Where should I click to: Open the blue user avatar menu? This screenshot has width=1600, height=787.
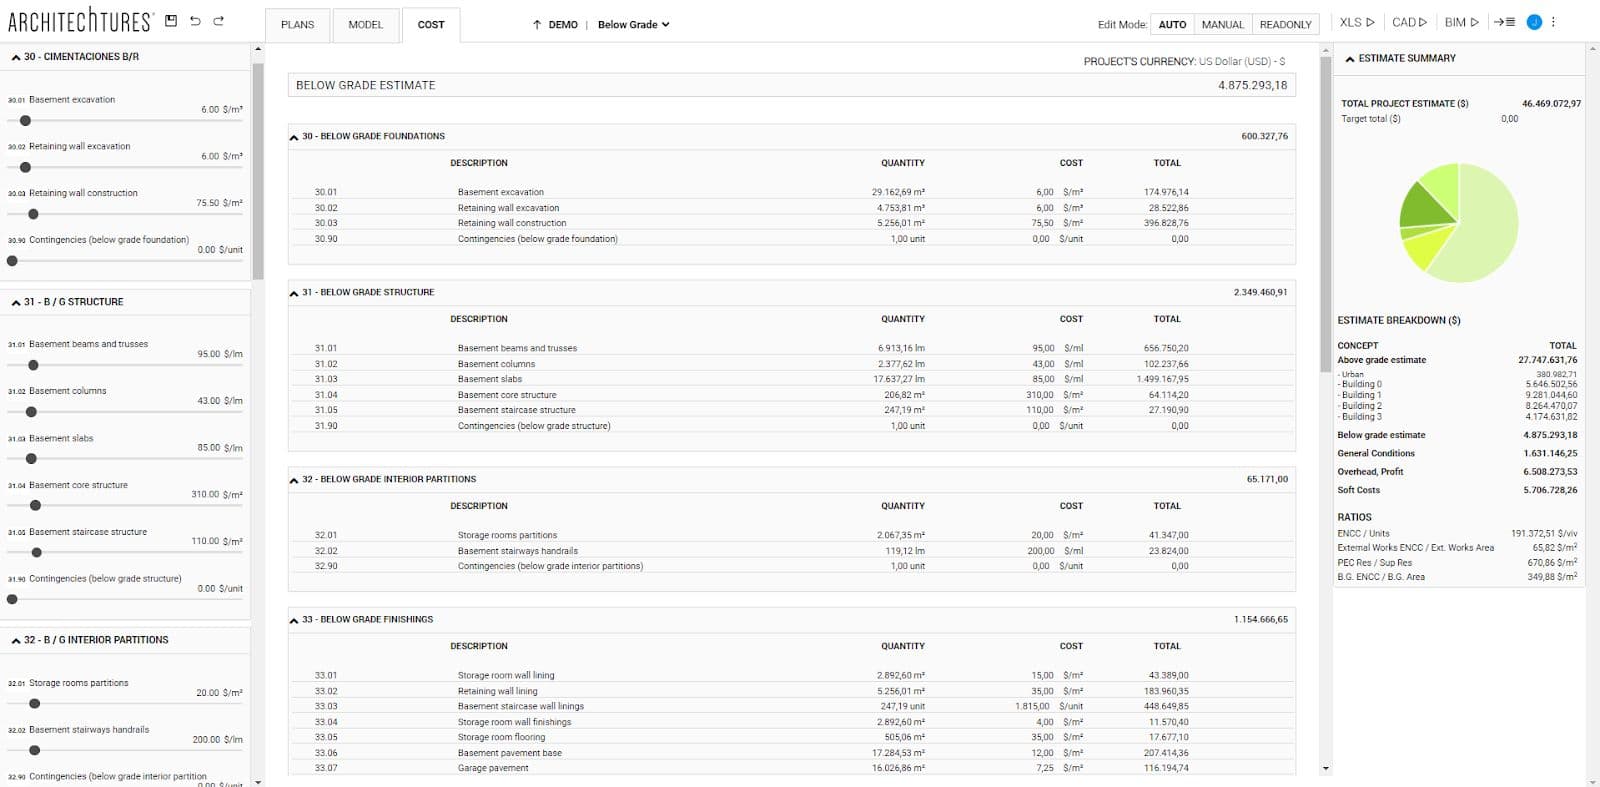click(x=1534, y=22)
